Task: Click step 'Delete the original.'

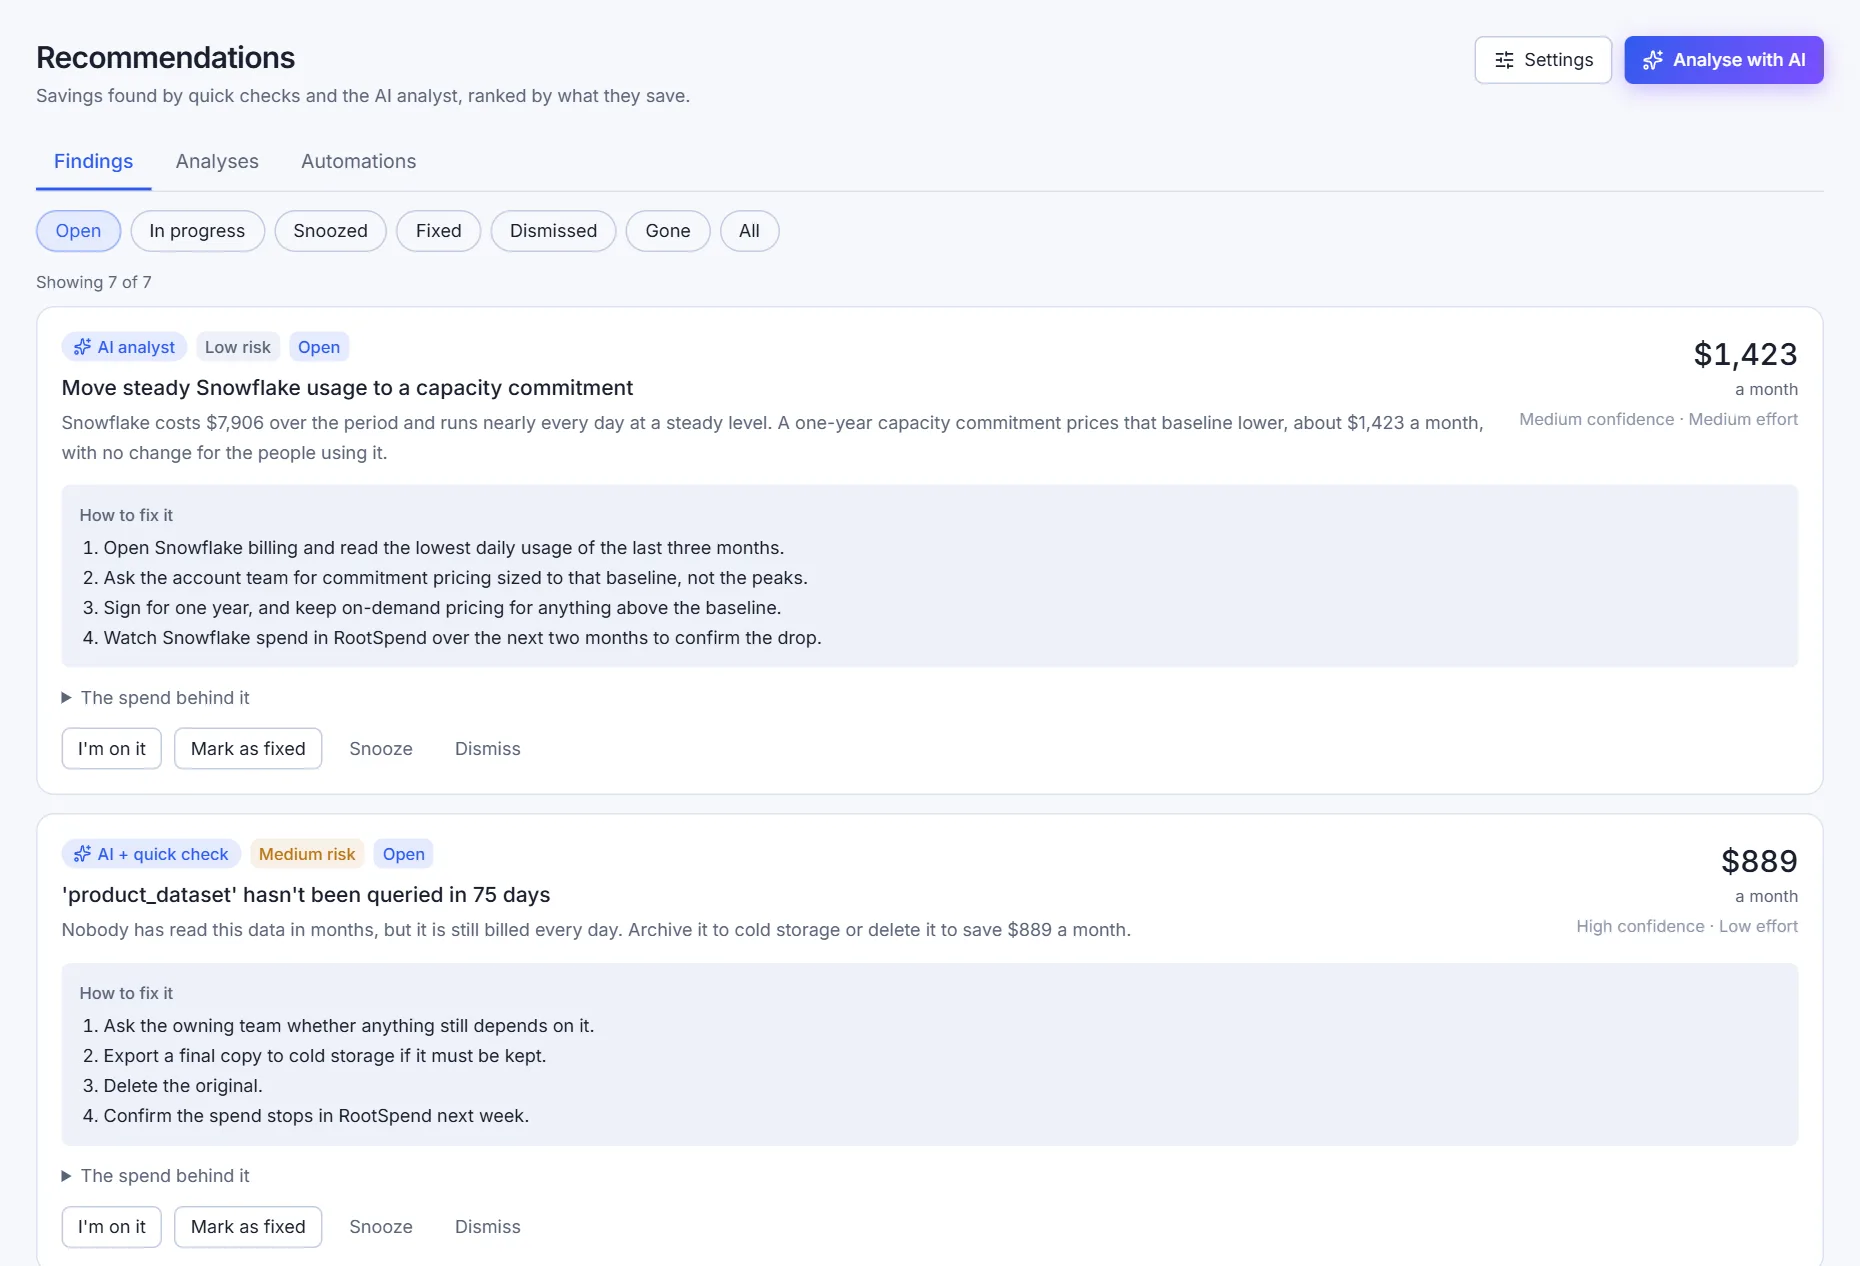Action: pos(183,1086)
